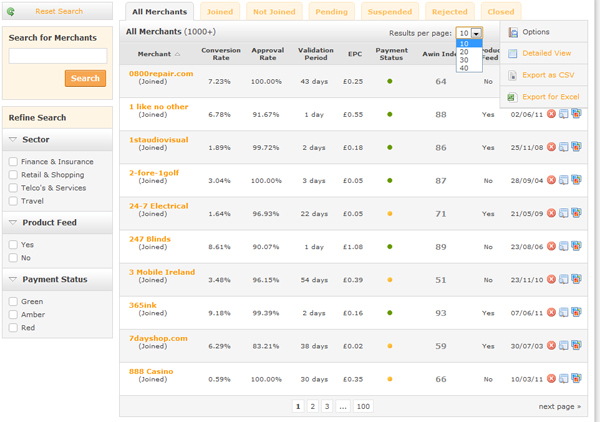Click the window icon in 2-fore-1golf row
Viewport: 600px width, 422px height.
563,180
